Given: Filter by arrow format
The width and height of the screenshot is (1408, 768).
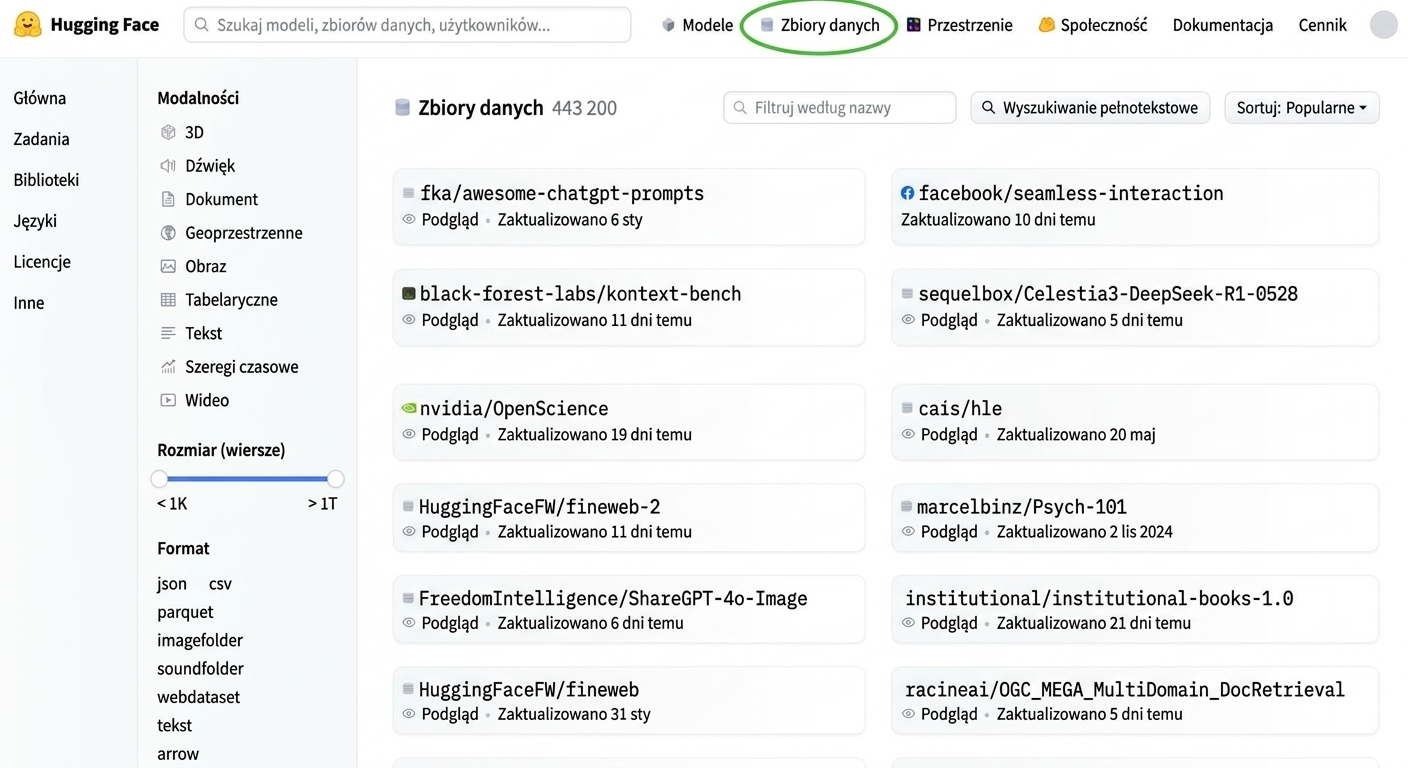Looking at the screenshot, I should tap(178, 754).
